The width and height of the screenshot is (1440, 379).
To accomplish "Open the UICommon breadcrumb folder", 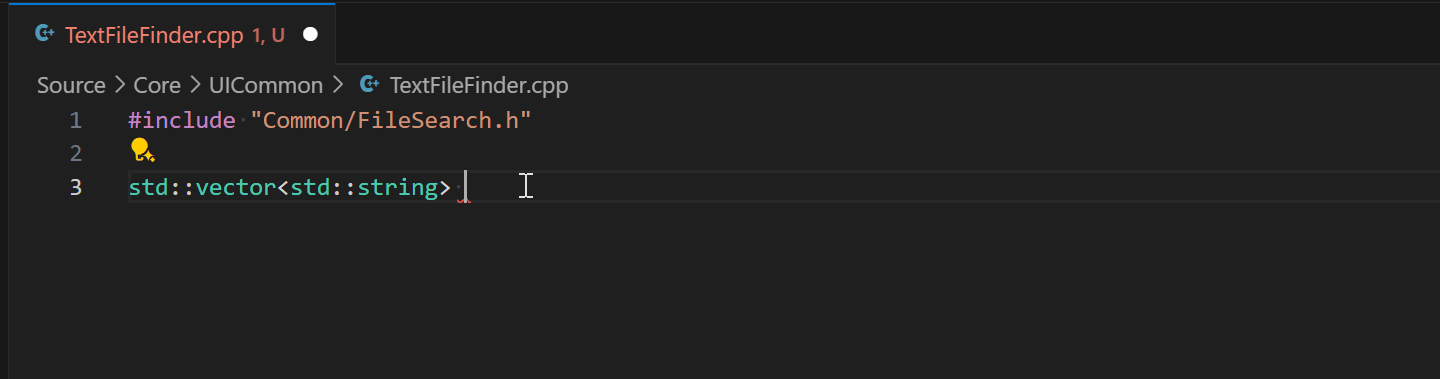I will tap(266, 86).
